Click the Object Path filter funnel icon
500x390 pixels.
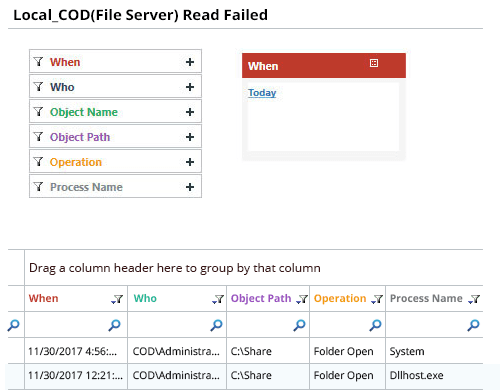(x=39, y=137)
